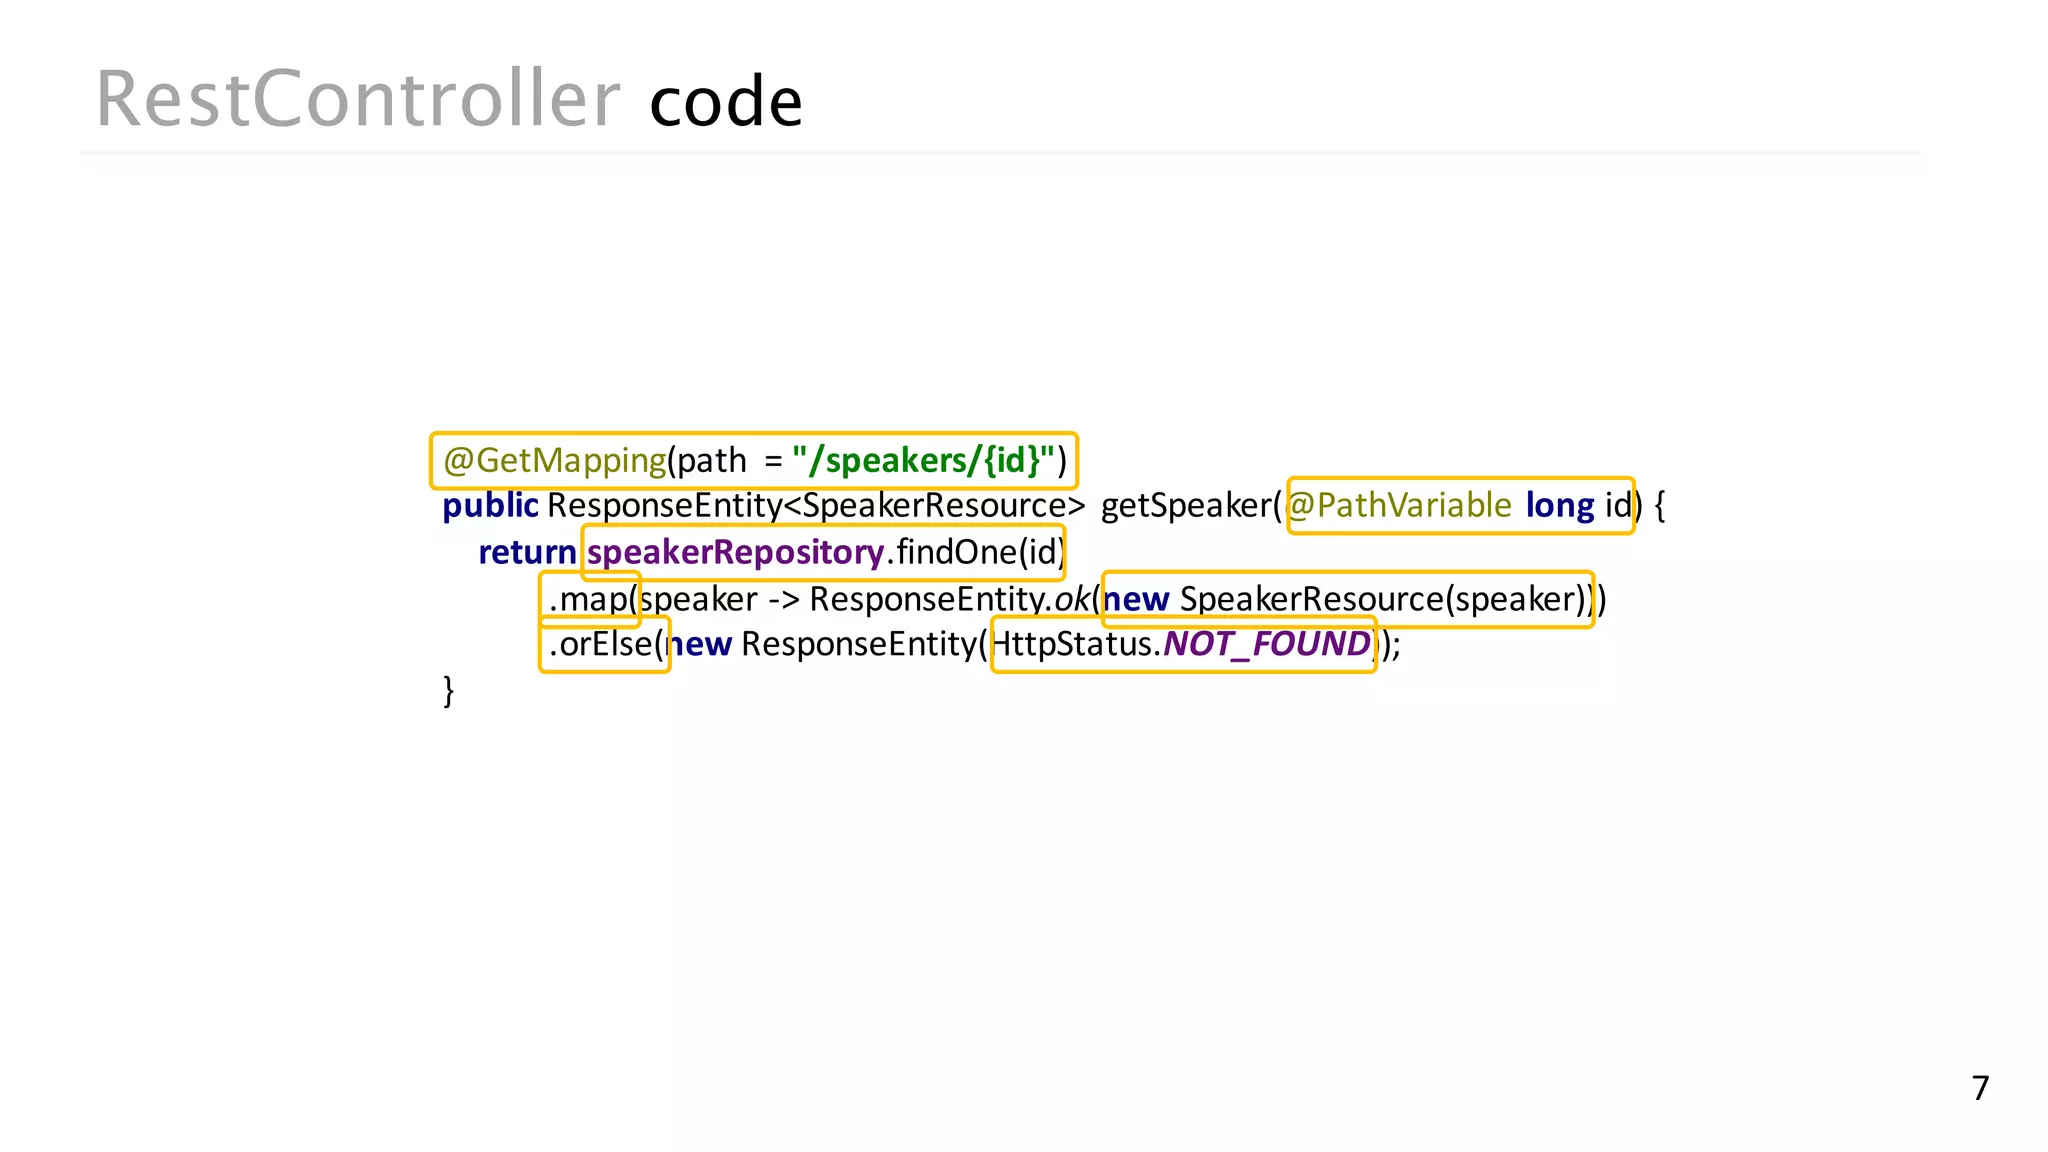Click slide page number 7
The image size is (2048, 1152).
tap(1980, 1088)
